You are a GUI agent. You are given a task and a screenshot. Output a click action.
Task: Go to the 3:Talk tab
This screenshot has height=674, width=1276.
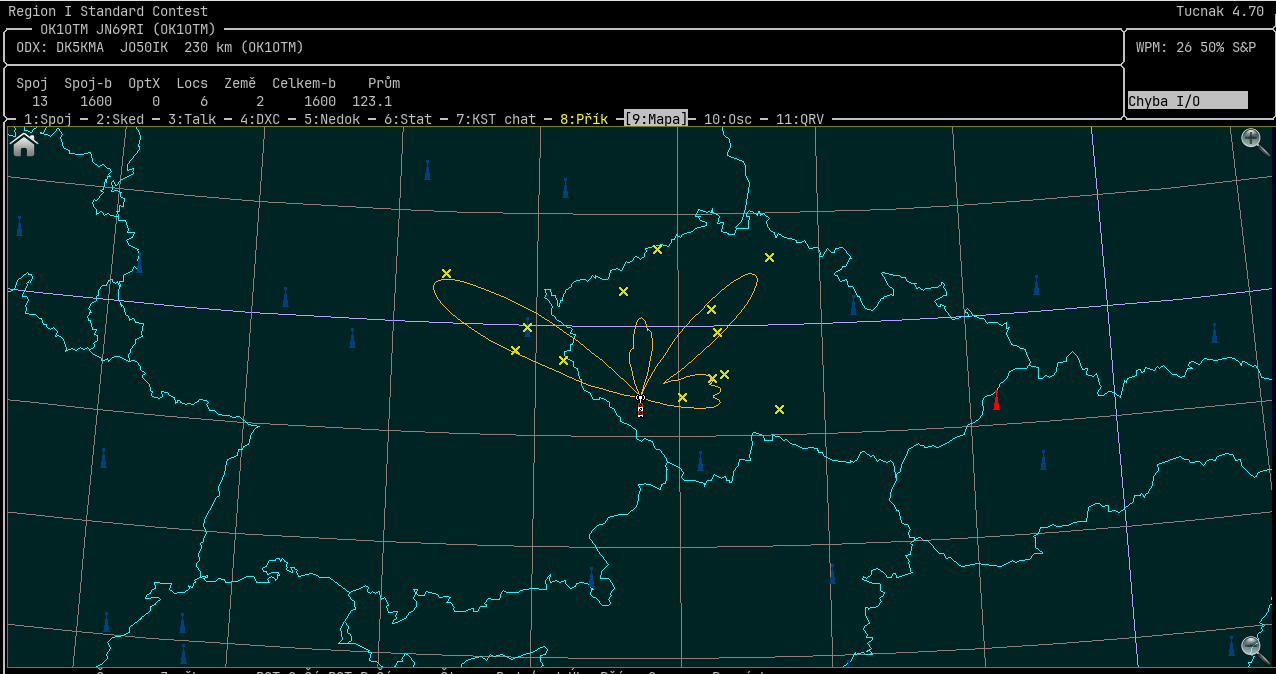[x=192, y=119]
